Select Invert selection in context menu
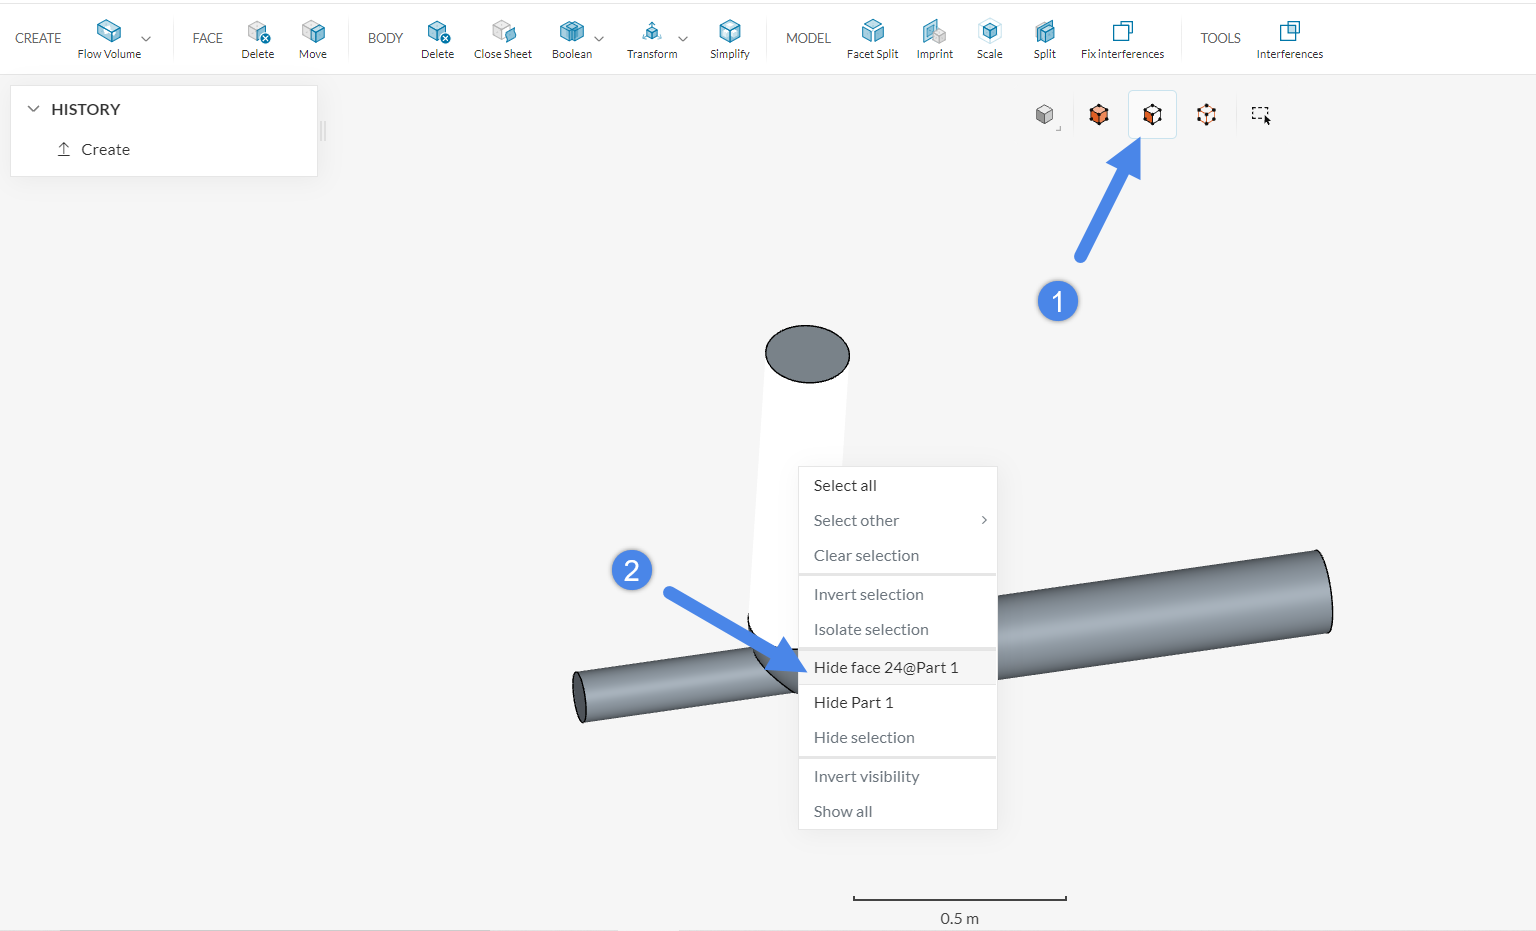This screenshot has width=1536, height=931. 868,594
